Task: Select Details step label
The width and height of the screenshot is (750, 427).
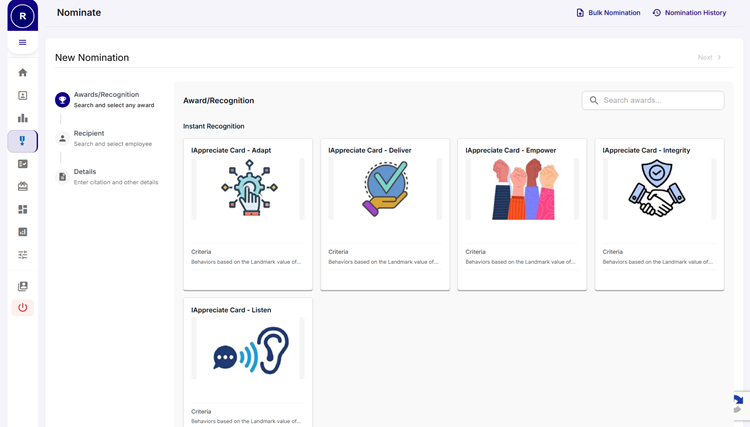Action: [85, 172]
